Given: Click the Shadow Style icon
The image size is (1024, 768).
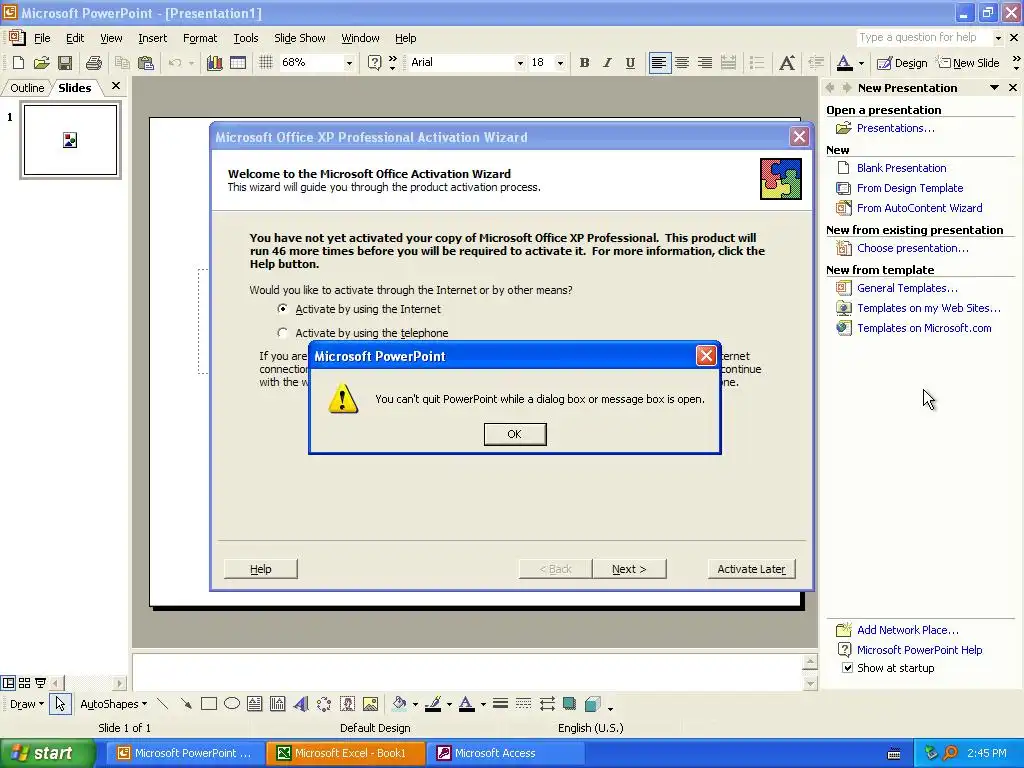Looking at the screenshot, I should pyautogui.click(x=569, y=704).
